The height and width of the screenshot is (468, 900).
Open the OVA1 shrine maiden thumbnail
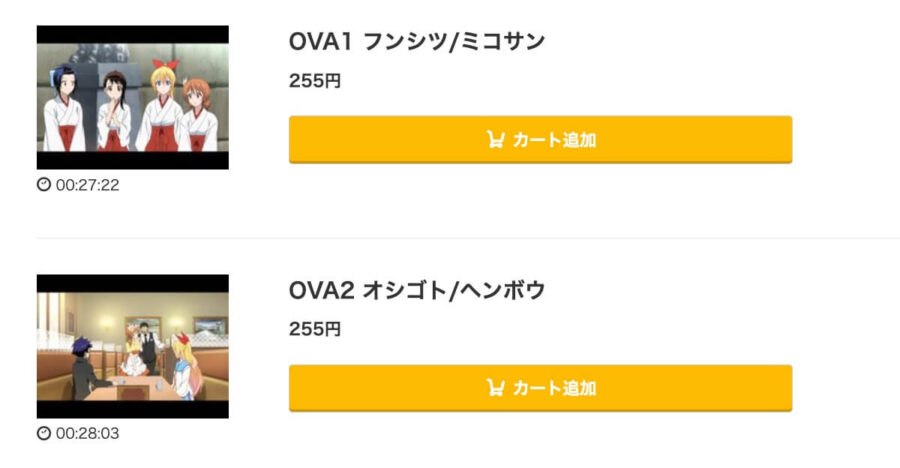click(x=133, y=97)
